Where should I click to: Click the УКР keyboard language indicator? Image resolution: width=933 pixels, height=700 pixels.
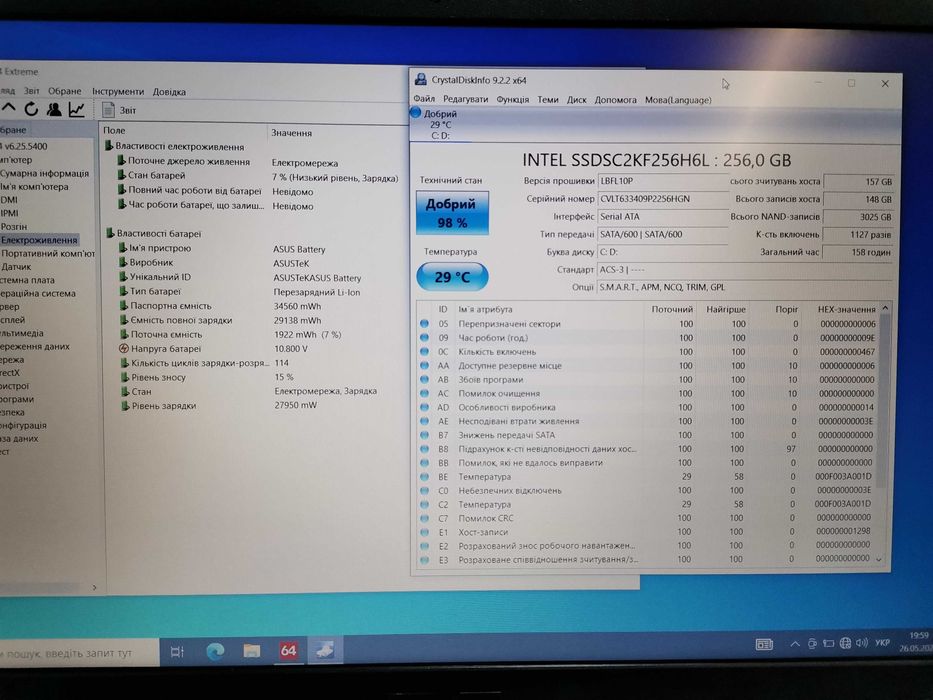click(882, 642)
